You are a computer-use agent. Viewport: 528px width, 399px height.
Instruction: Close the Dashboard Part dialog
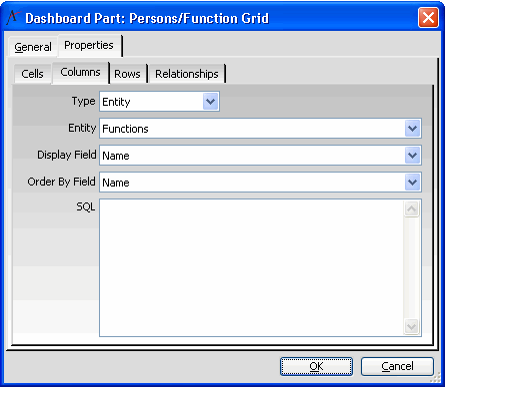click(428, 18)
